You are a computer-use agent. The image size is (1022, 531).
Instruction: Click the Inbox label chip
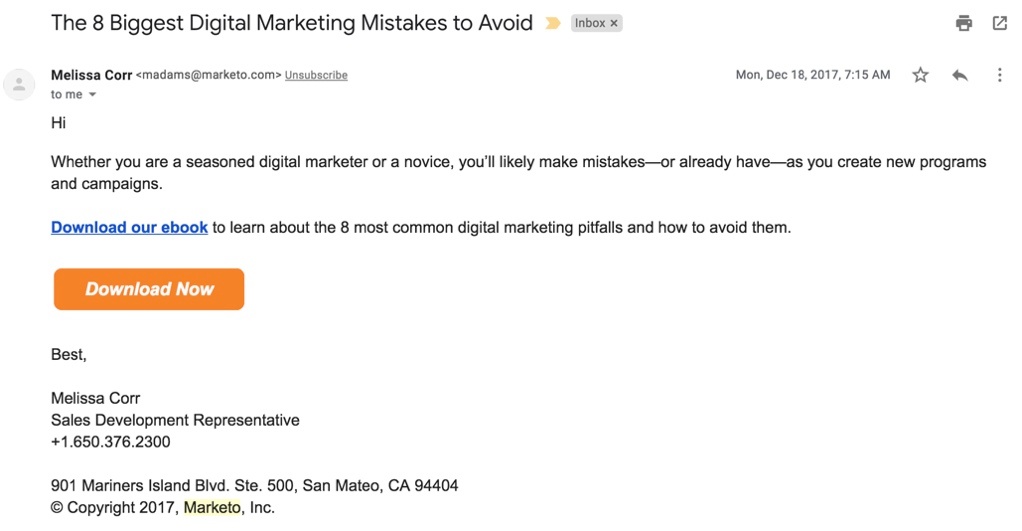589,23
